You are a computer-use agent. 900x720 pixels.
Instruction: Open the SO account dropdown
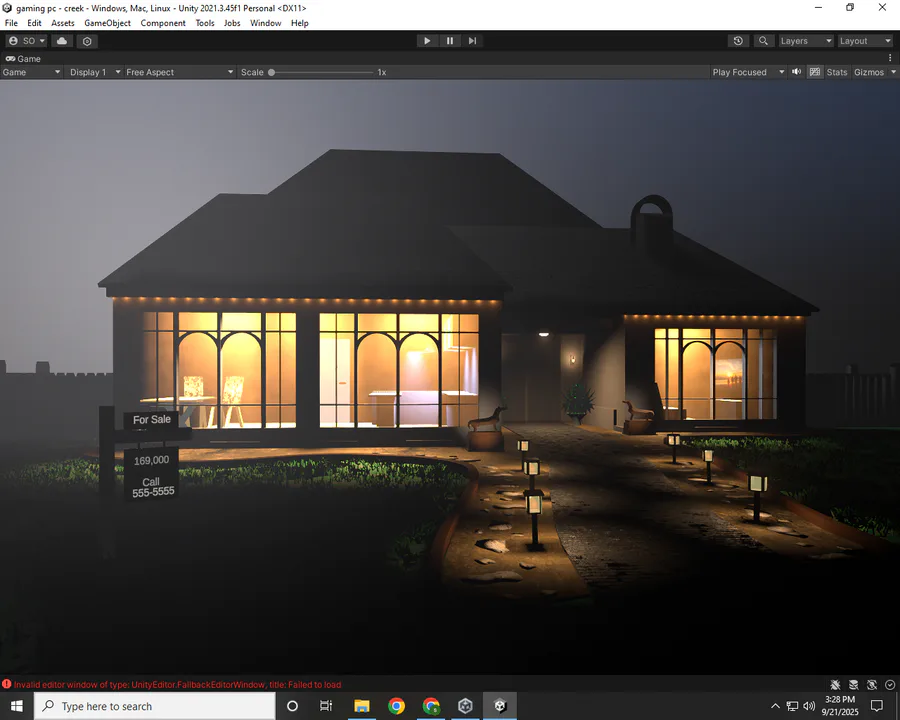click(27, 41)
